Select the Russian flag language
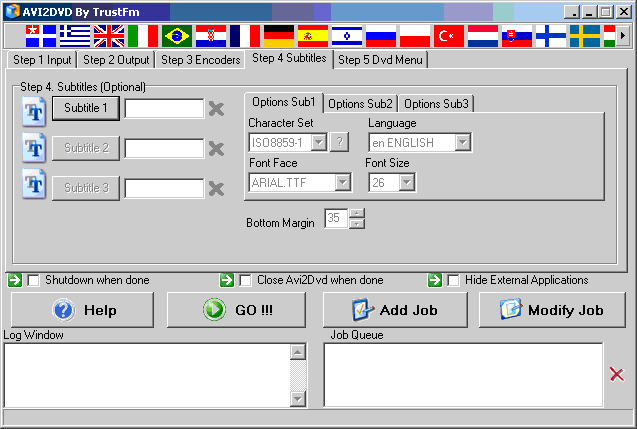This screenshot has height=429, width=637. 381,36
